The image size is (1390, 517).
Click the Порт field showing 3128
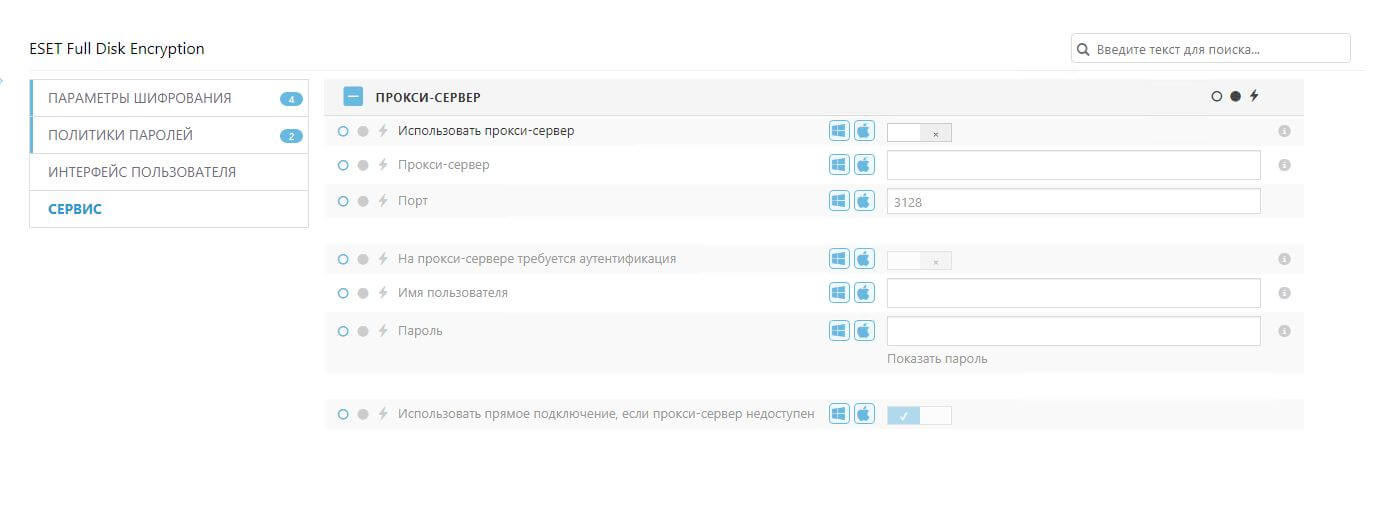tap(1073, 201)
